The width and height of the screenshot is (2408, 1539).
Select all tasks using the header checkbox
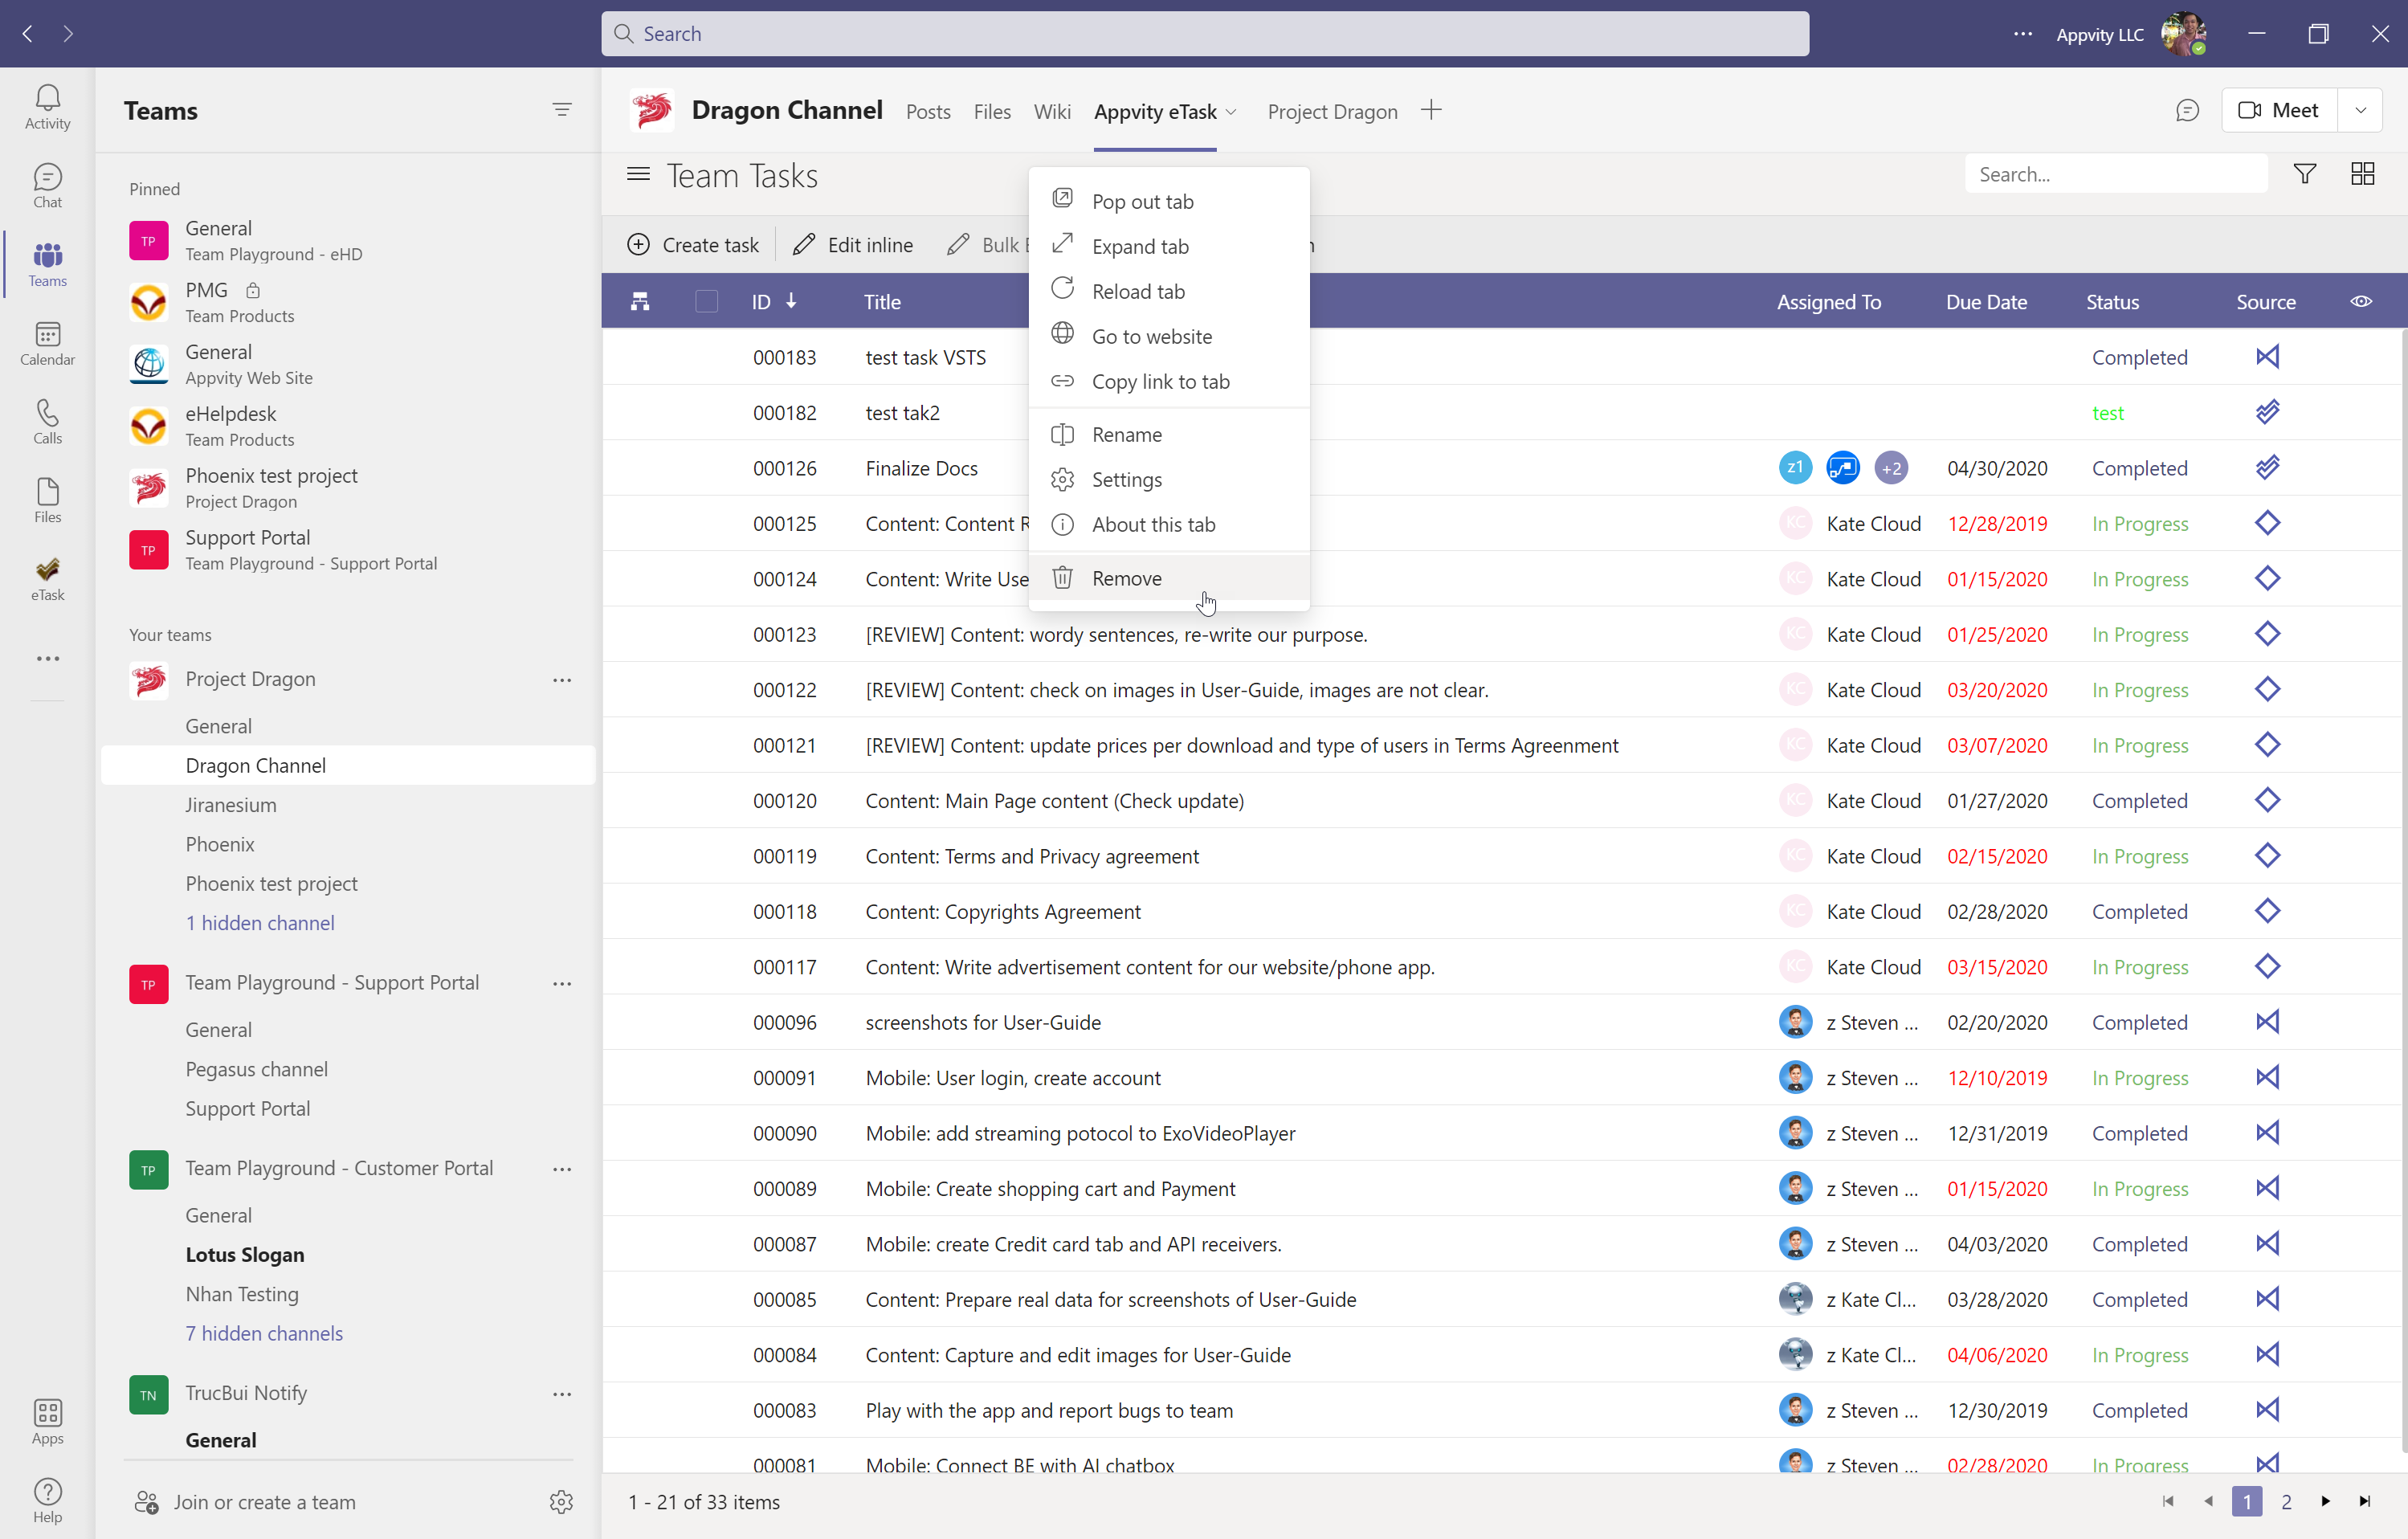click(706, 301)
